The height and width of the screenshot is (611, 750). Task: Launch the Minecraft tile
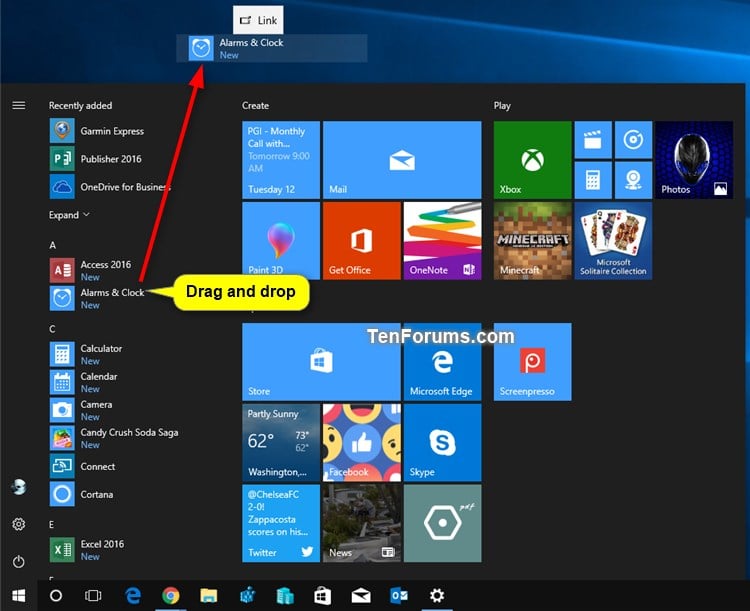[x=532, y=241]
